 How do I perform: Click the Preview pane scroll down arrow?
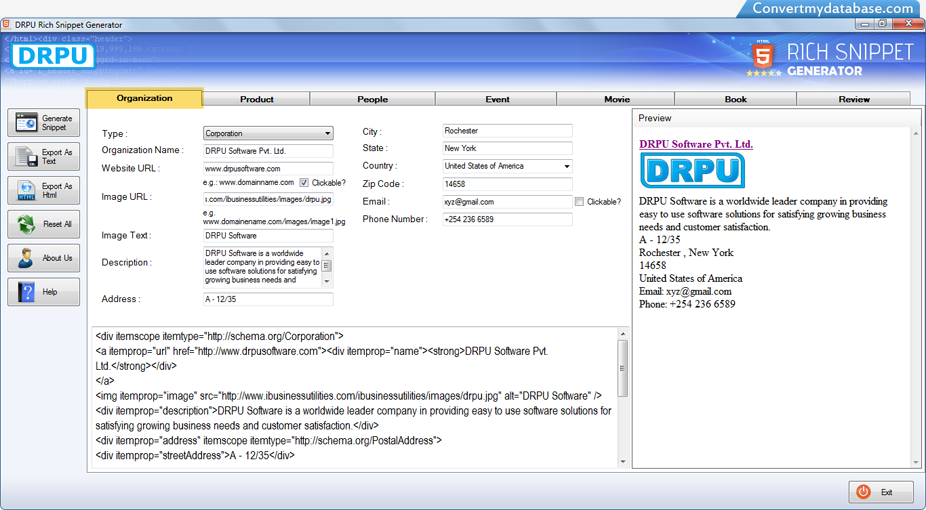(916, 463)
